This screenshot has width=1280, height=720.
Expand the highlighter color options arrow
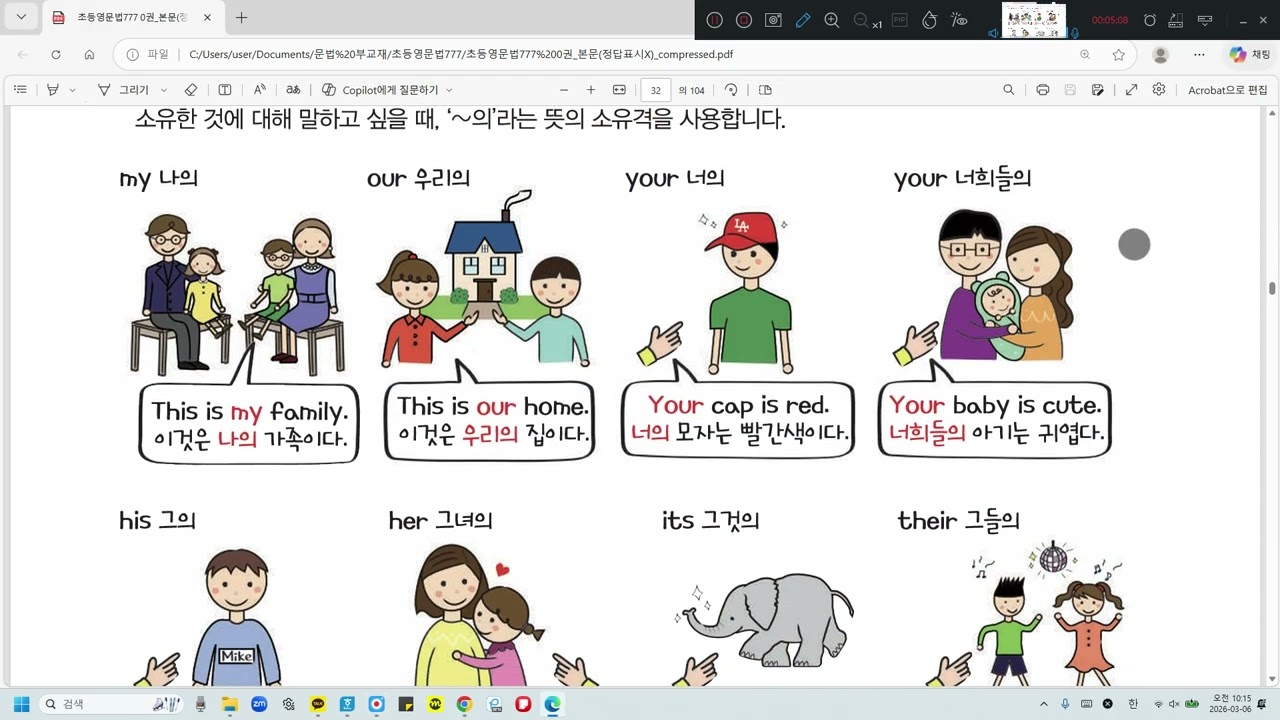(x=72, y=90)
